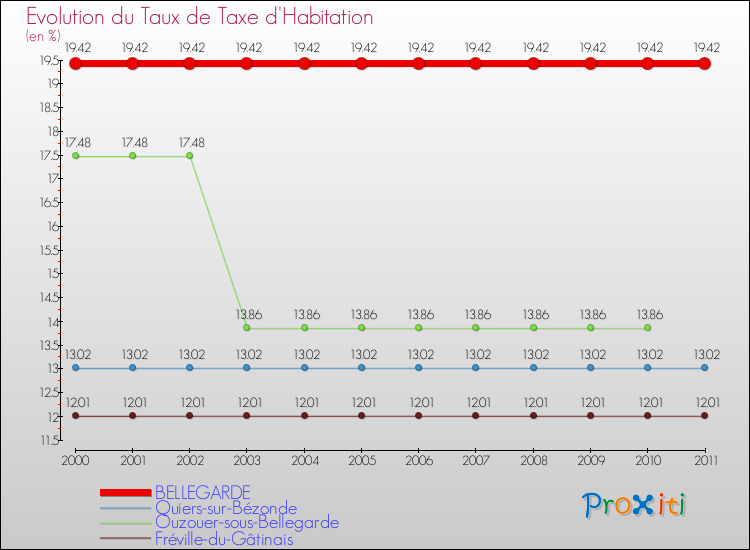Click the 2008 x-axis year label

tap(533, 460)
